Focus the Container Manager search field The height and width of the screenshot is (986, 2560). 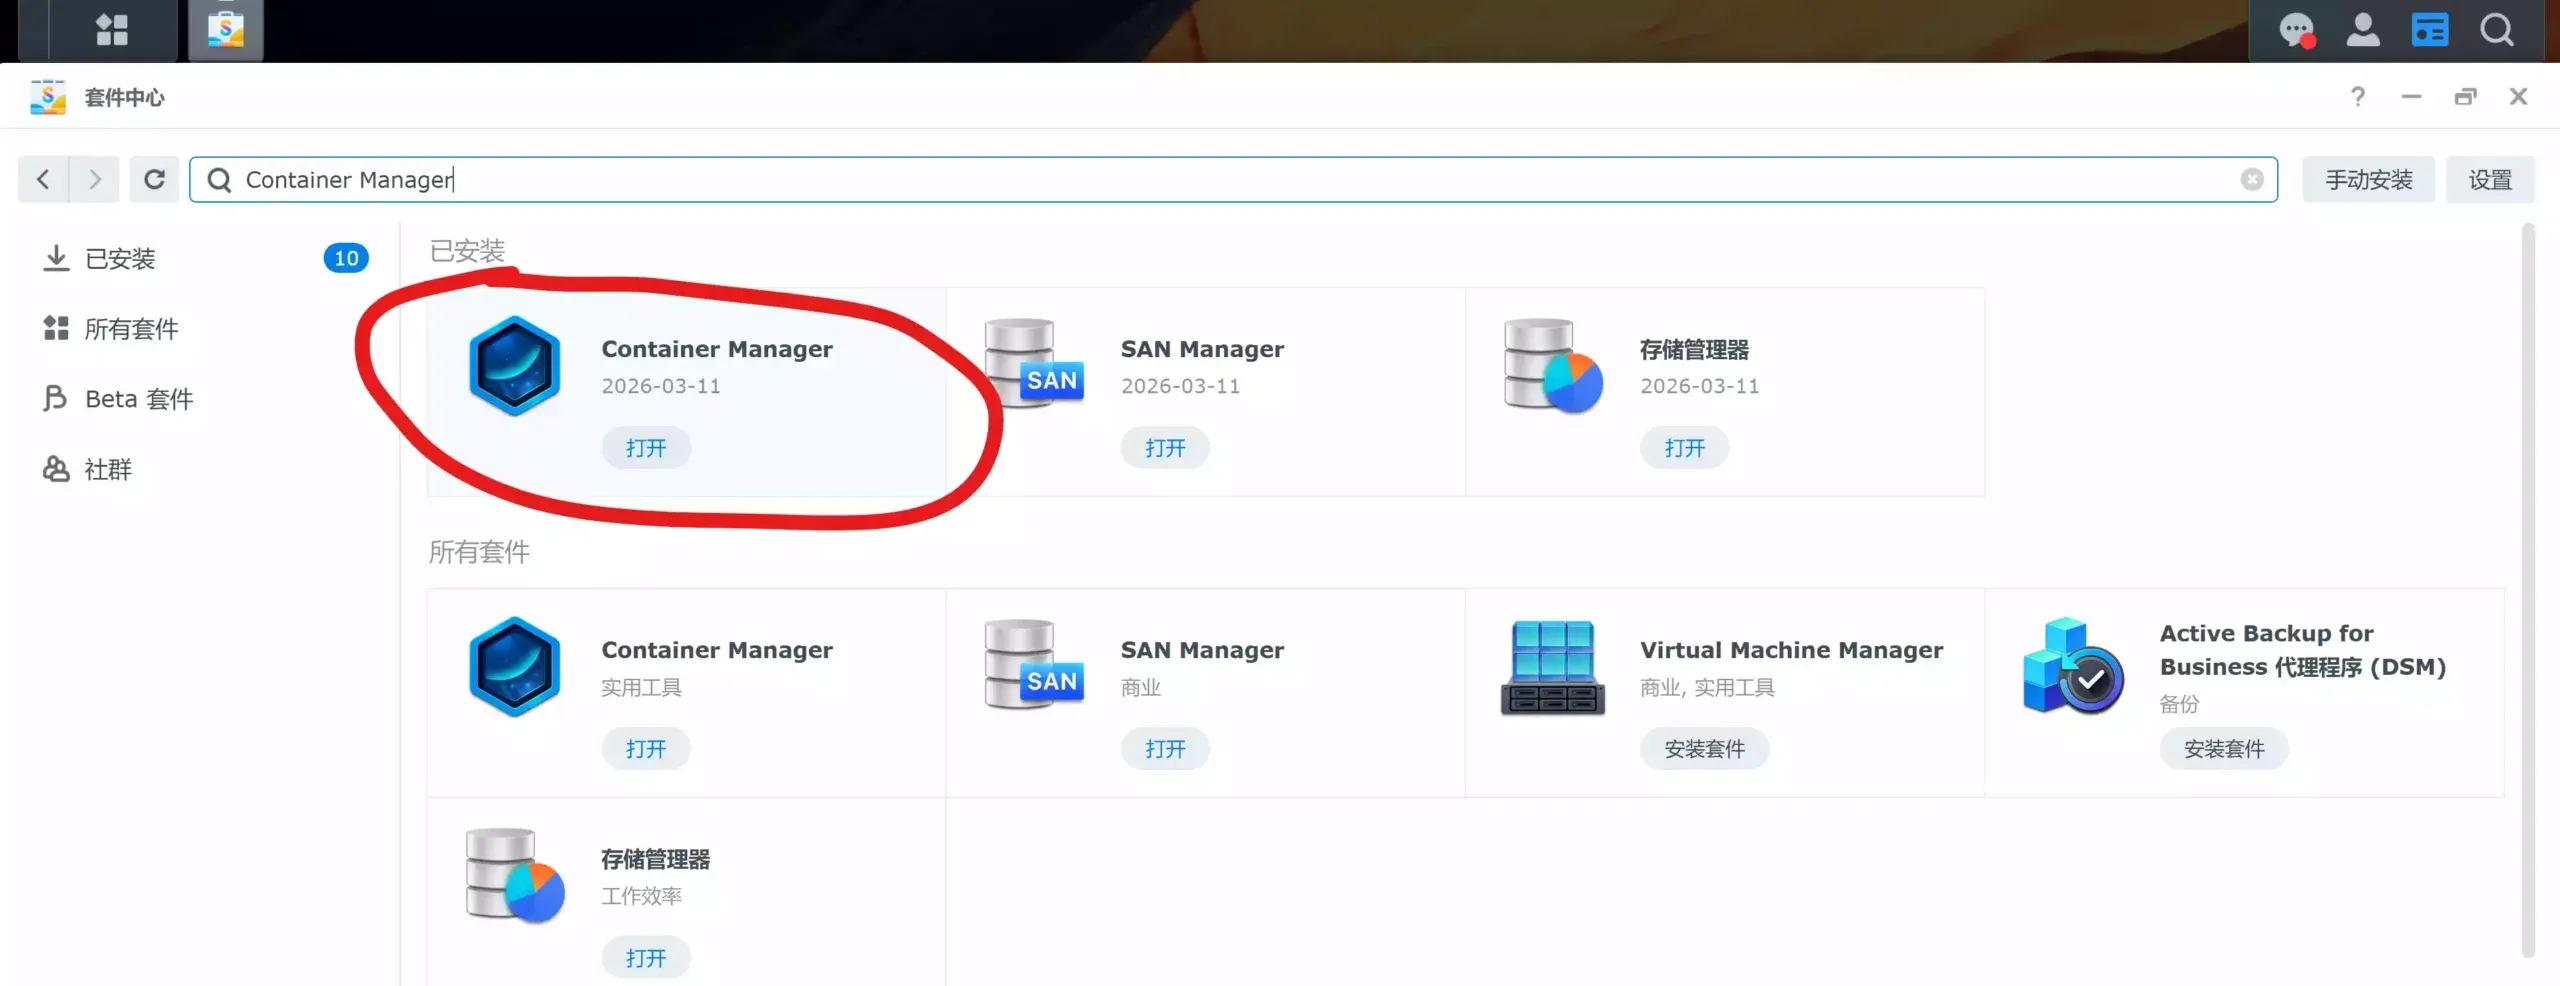coord(1234,179)
